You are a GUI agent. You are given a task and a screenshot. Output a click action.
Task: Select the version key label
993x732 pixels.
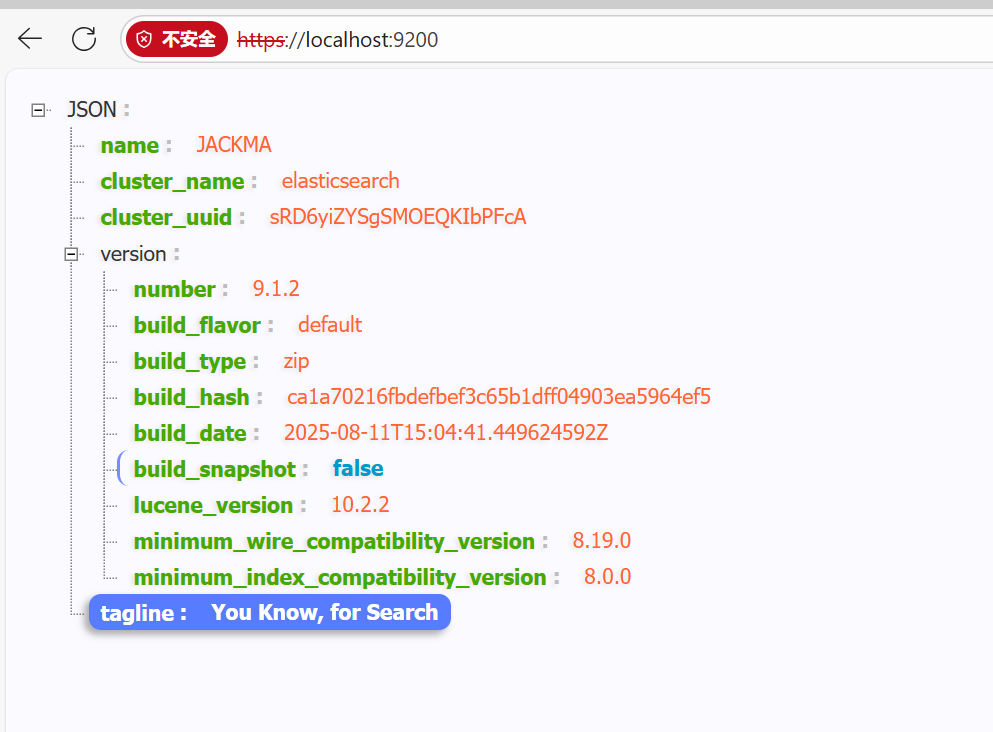click(x=133, y=254)
